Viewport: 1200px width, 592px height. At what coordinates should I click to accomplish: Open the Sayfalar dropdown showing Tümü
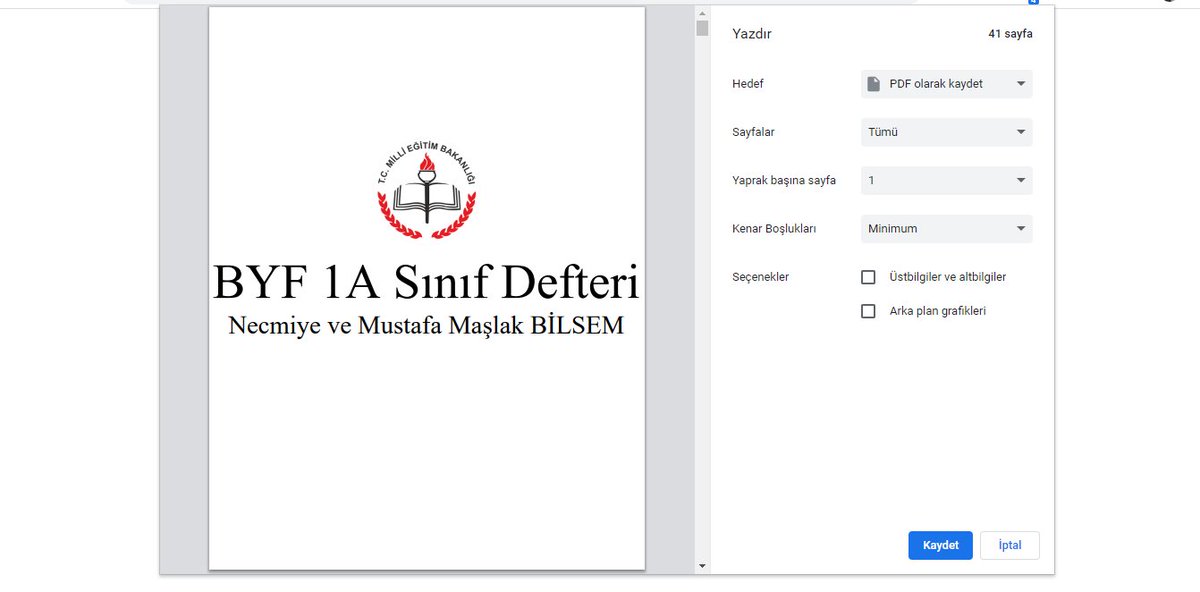[946, 132]
